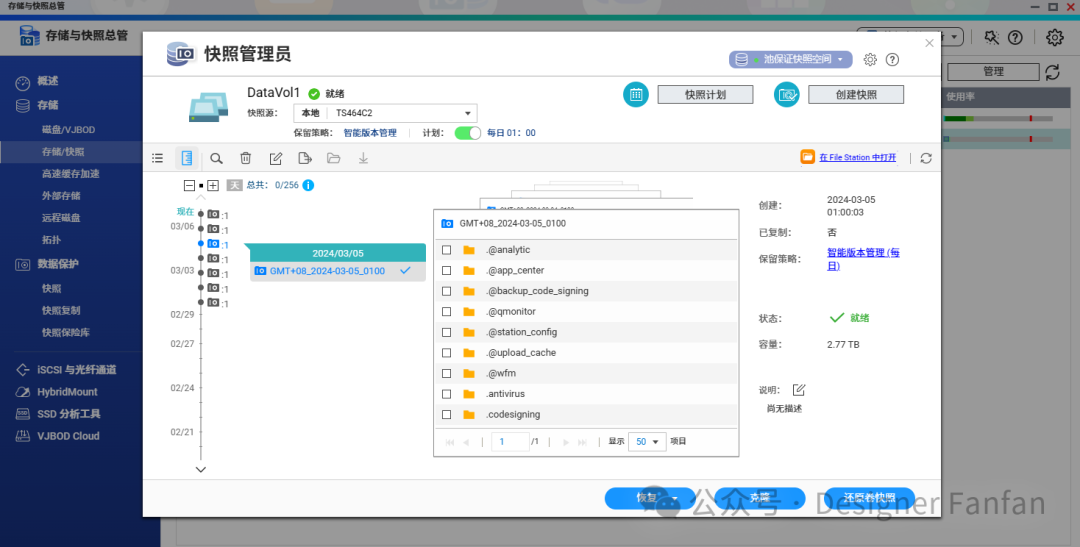The width and height of the screenshot is (1080, 547).
Task: Click the search magnifier icon in snapshot toolbar
Action: [216, 158]
